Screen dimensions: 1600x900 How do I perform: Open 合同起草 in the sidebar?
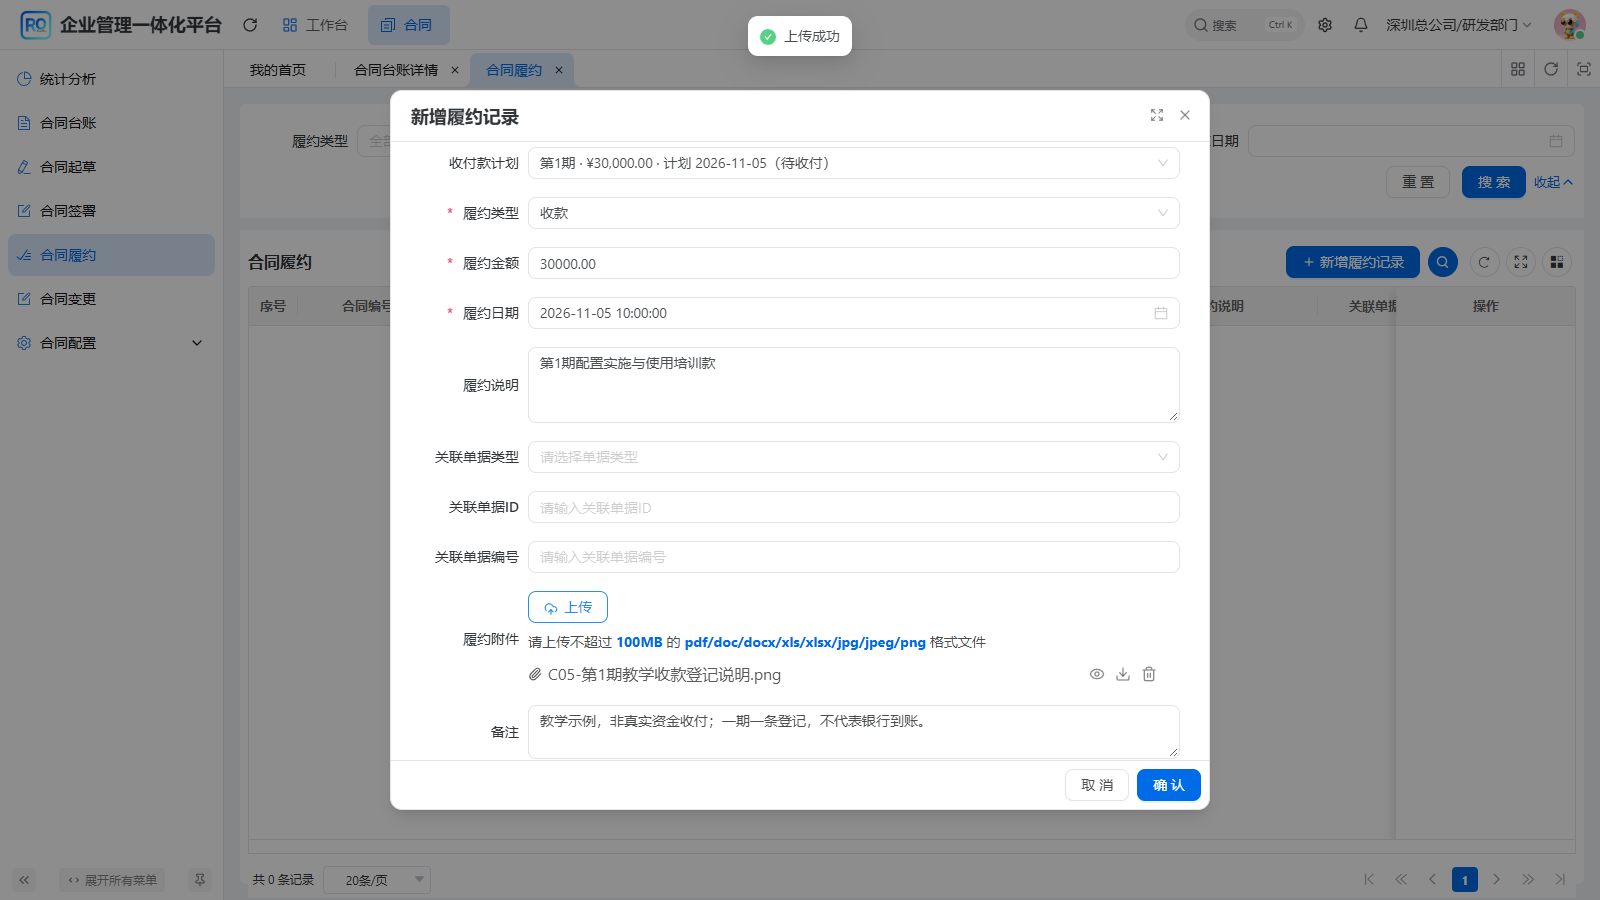(111, 167)
